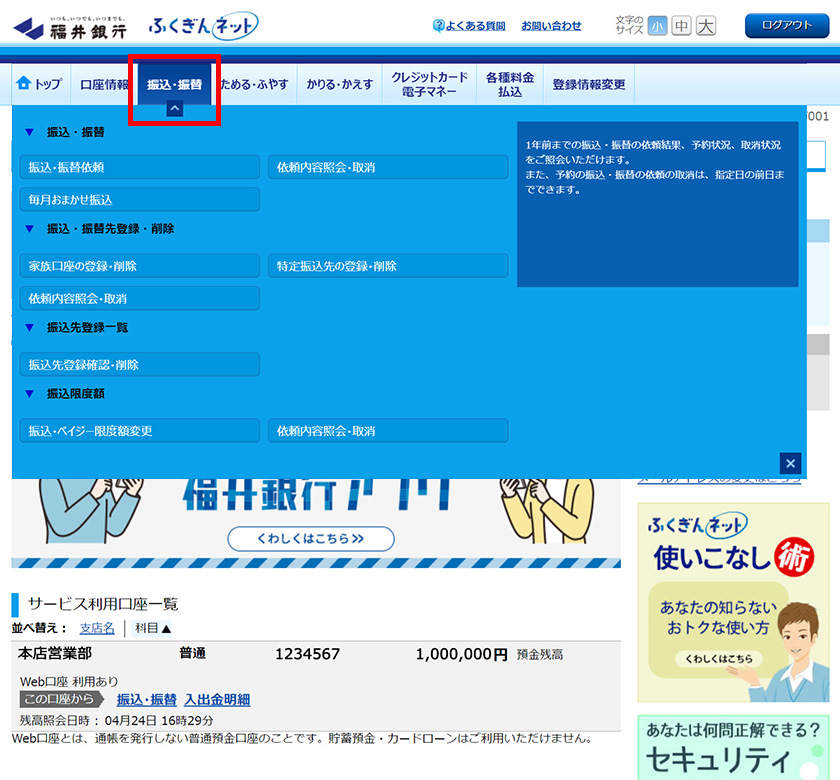Open クレジットカード 電子マネー tab
Viewport: 840px width, 780px height.
[430, 84]
